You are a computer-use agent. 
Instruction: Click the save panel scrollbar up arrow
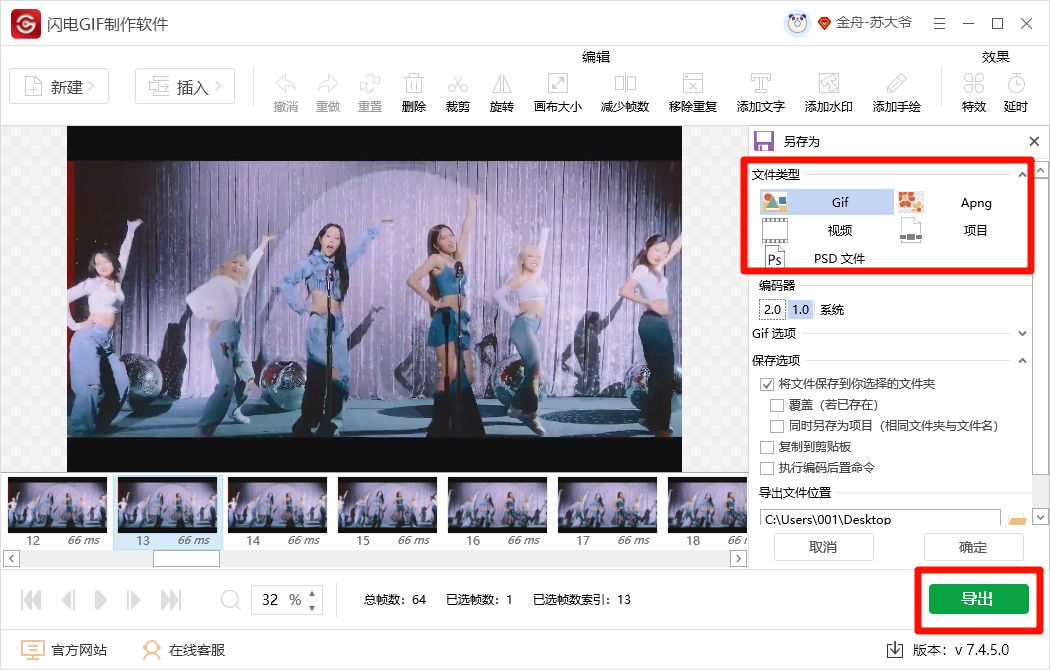tap(1040, 171)
